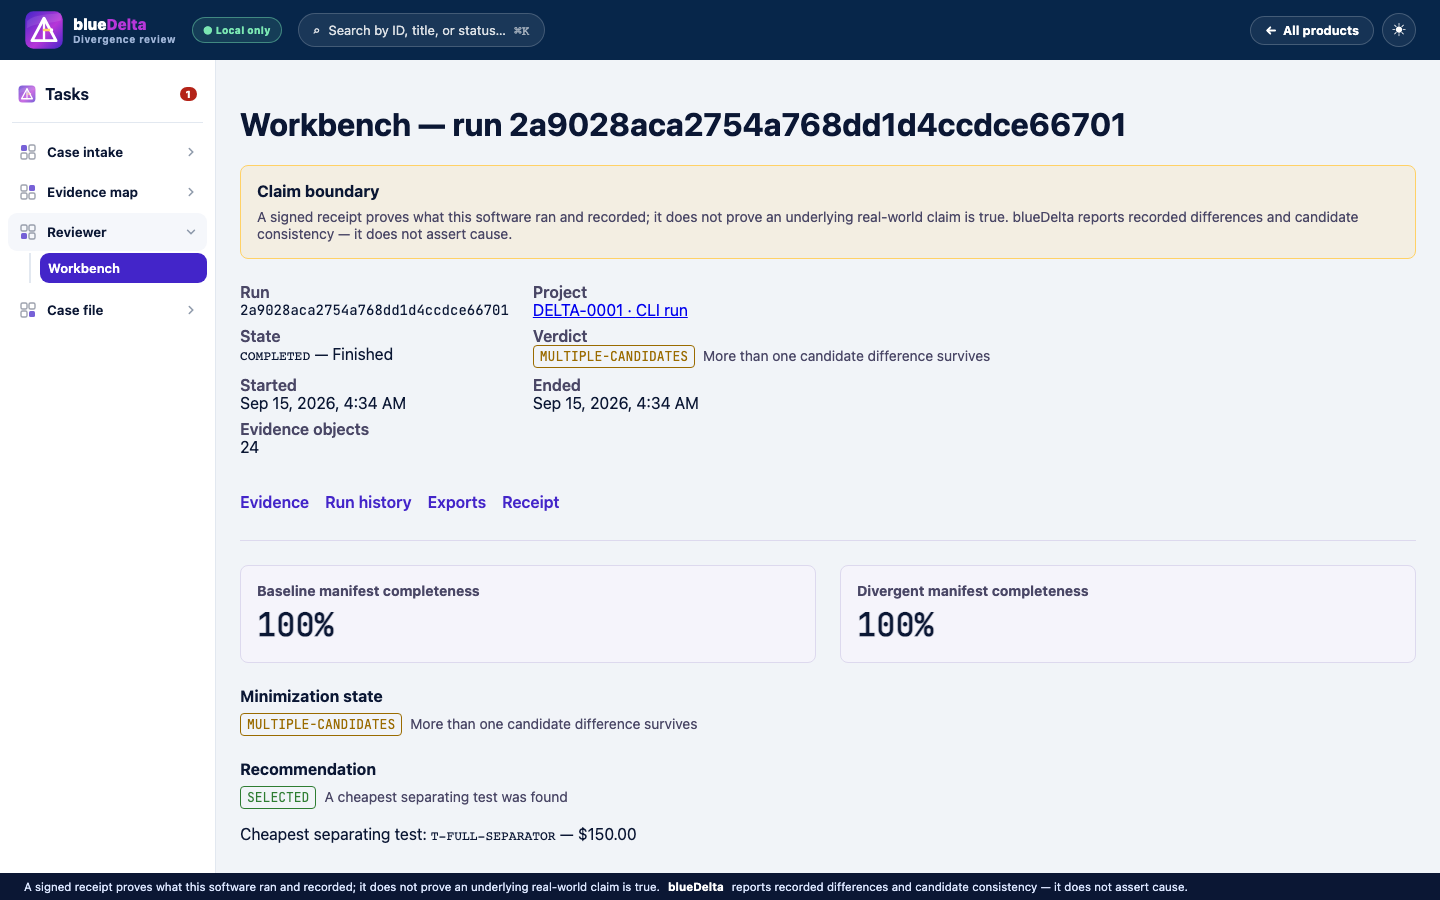Viewport: 1440px width, 900px height.
Task: Open the Evidence tab link
Action: pos(274,502)
